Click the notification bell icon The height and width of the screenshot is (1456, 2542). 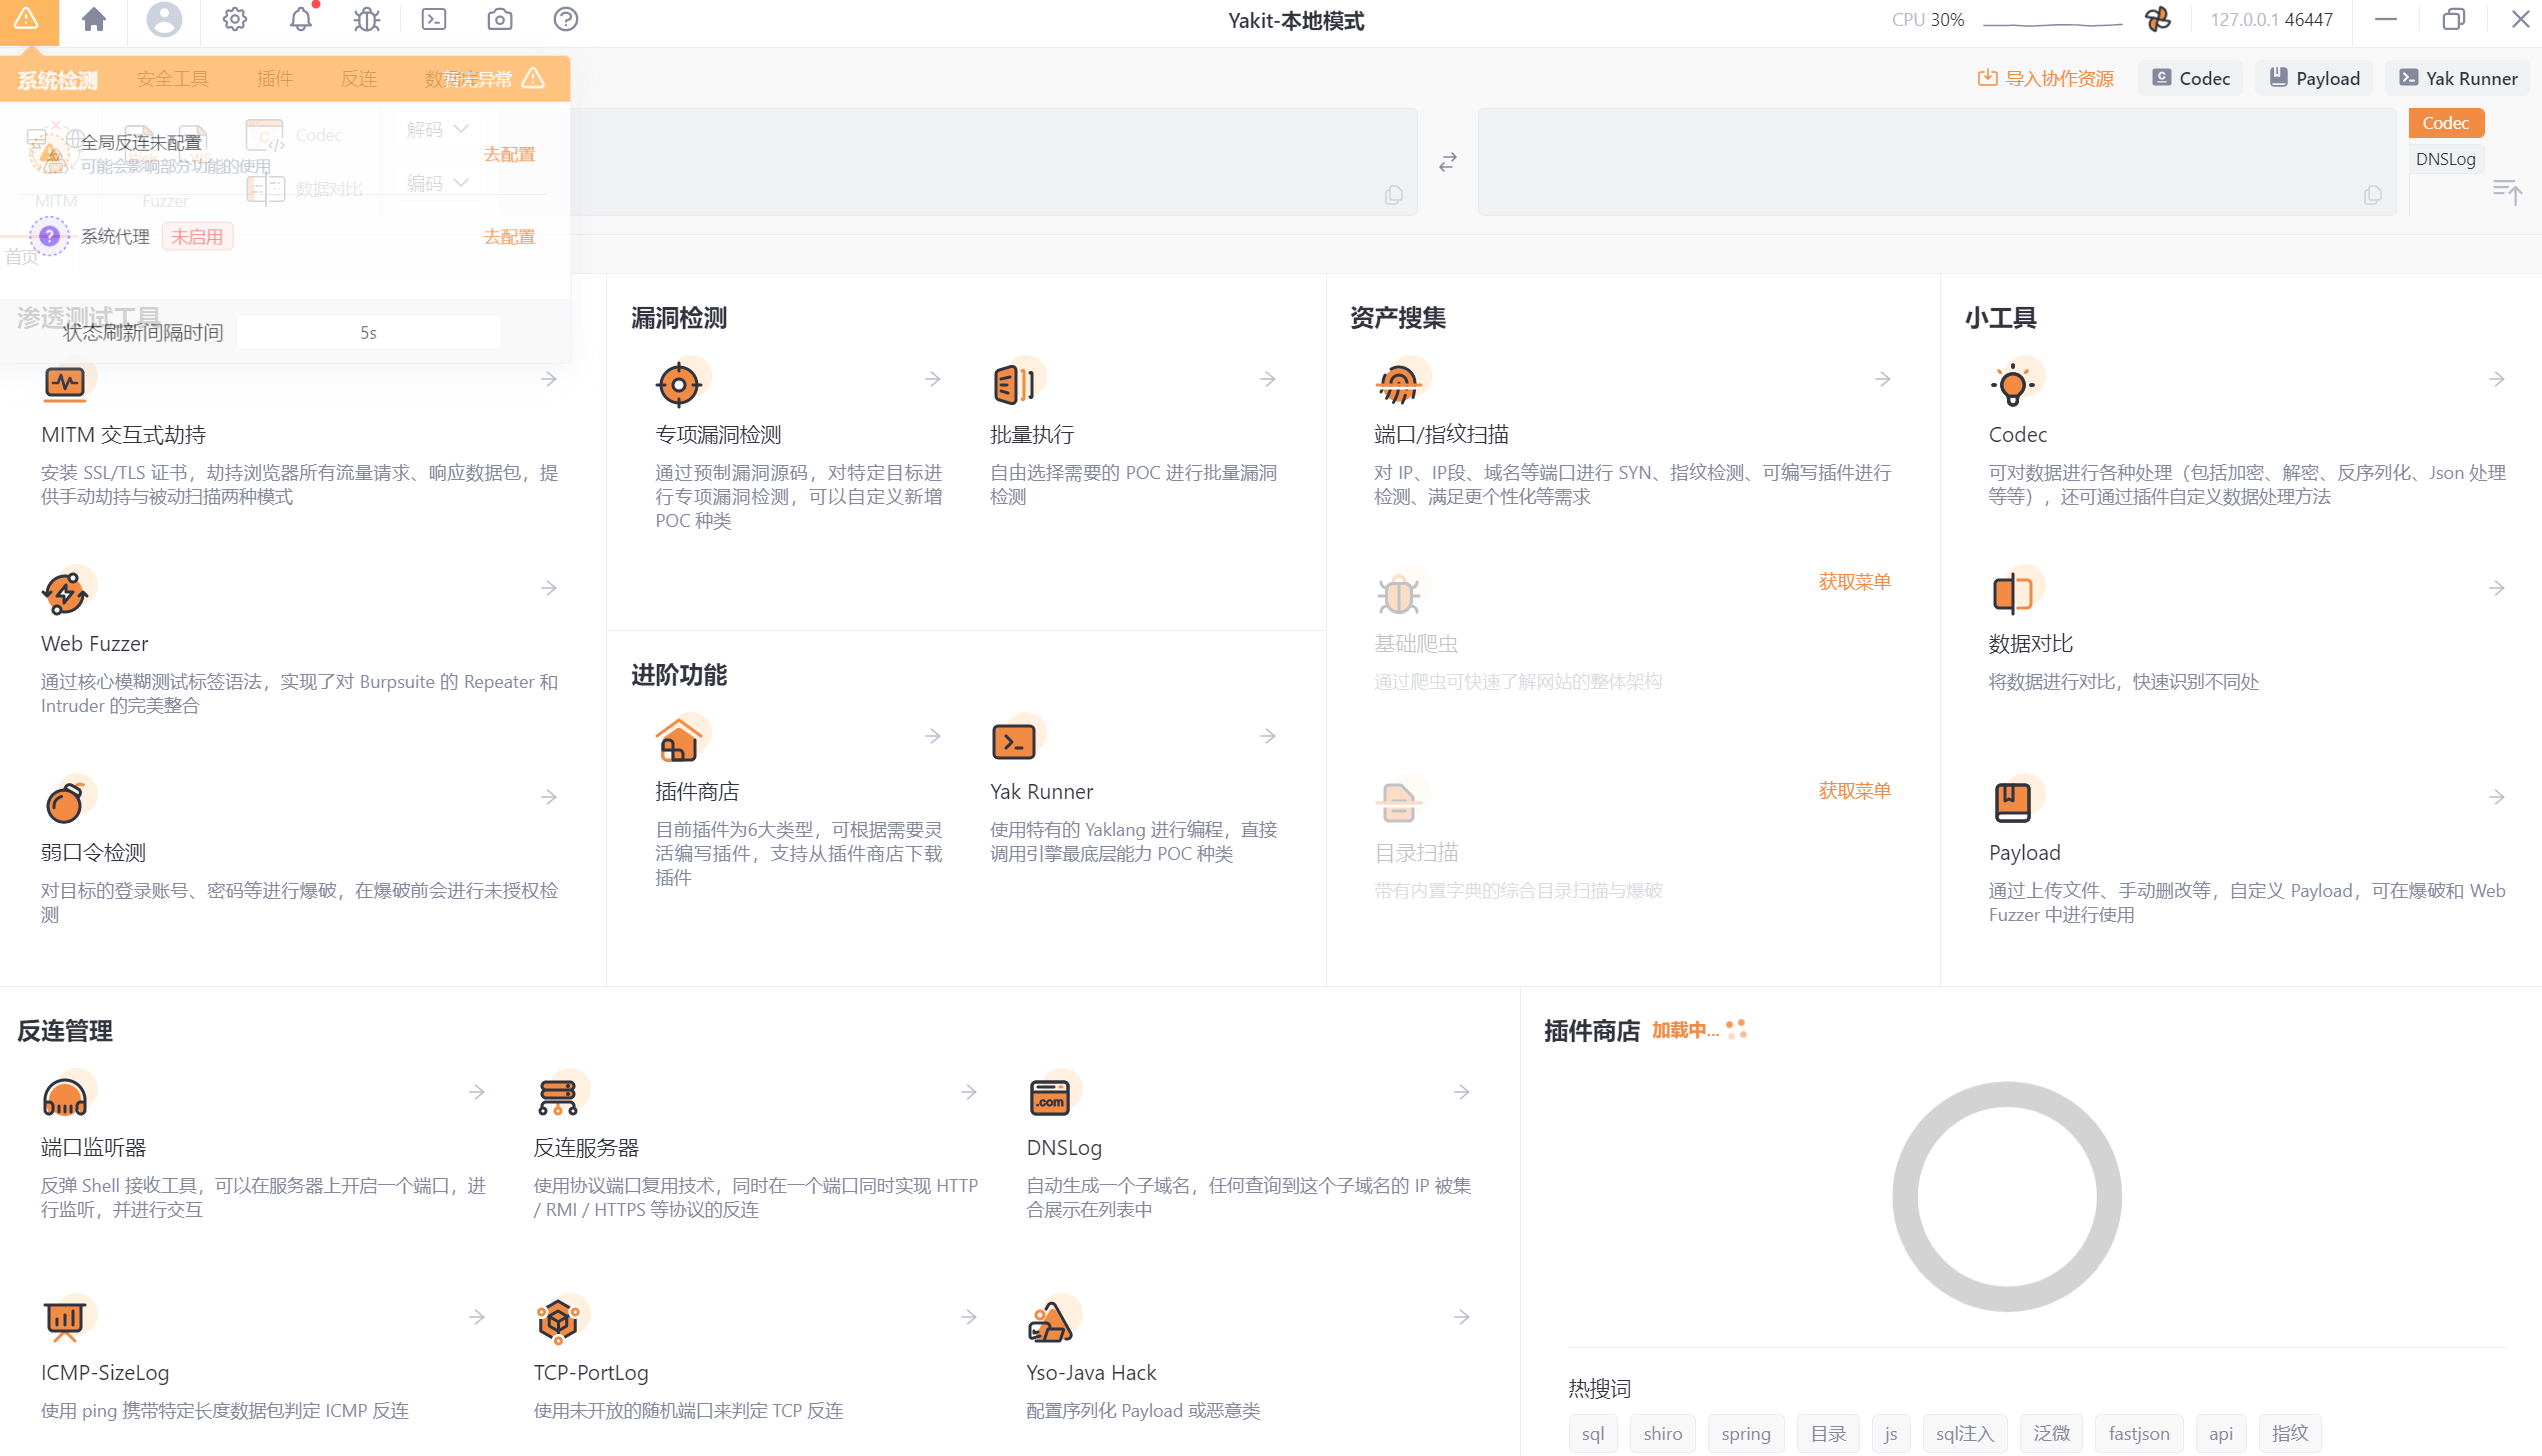click(x=300, y=20)
